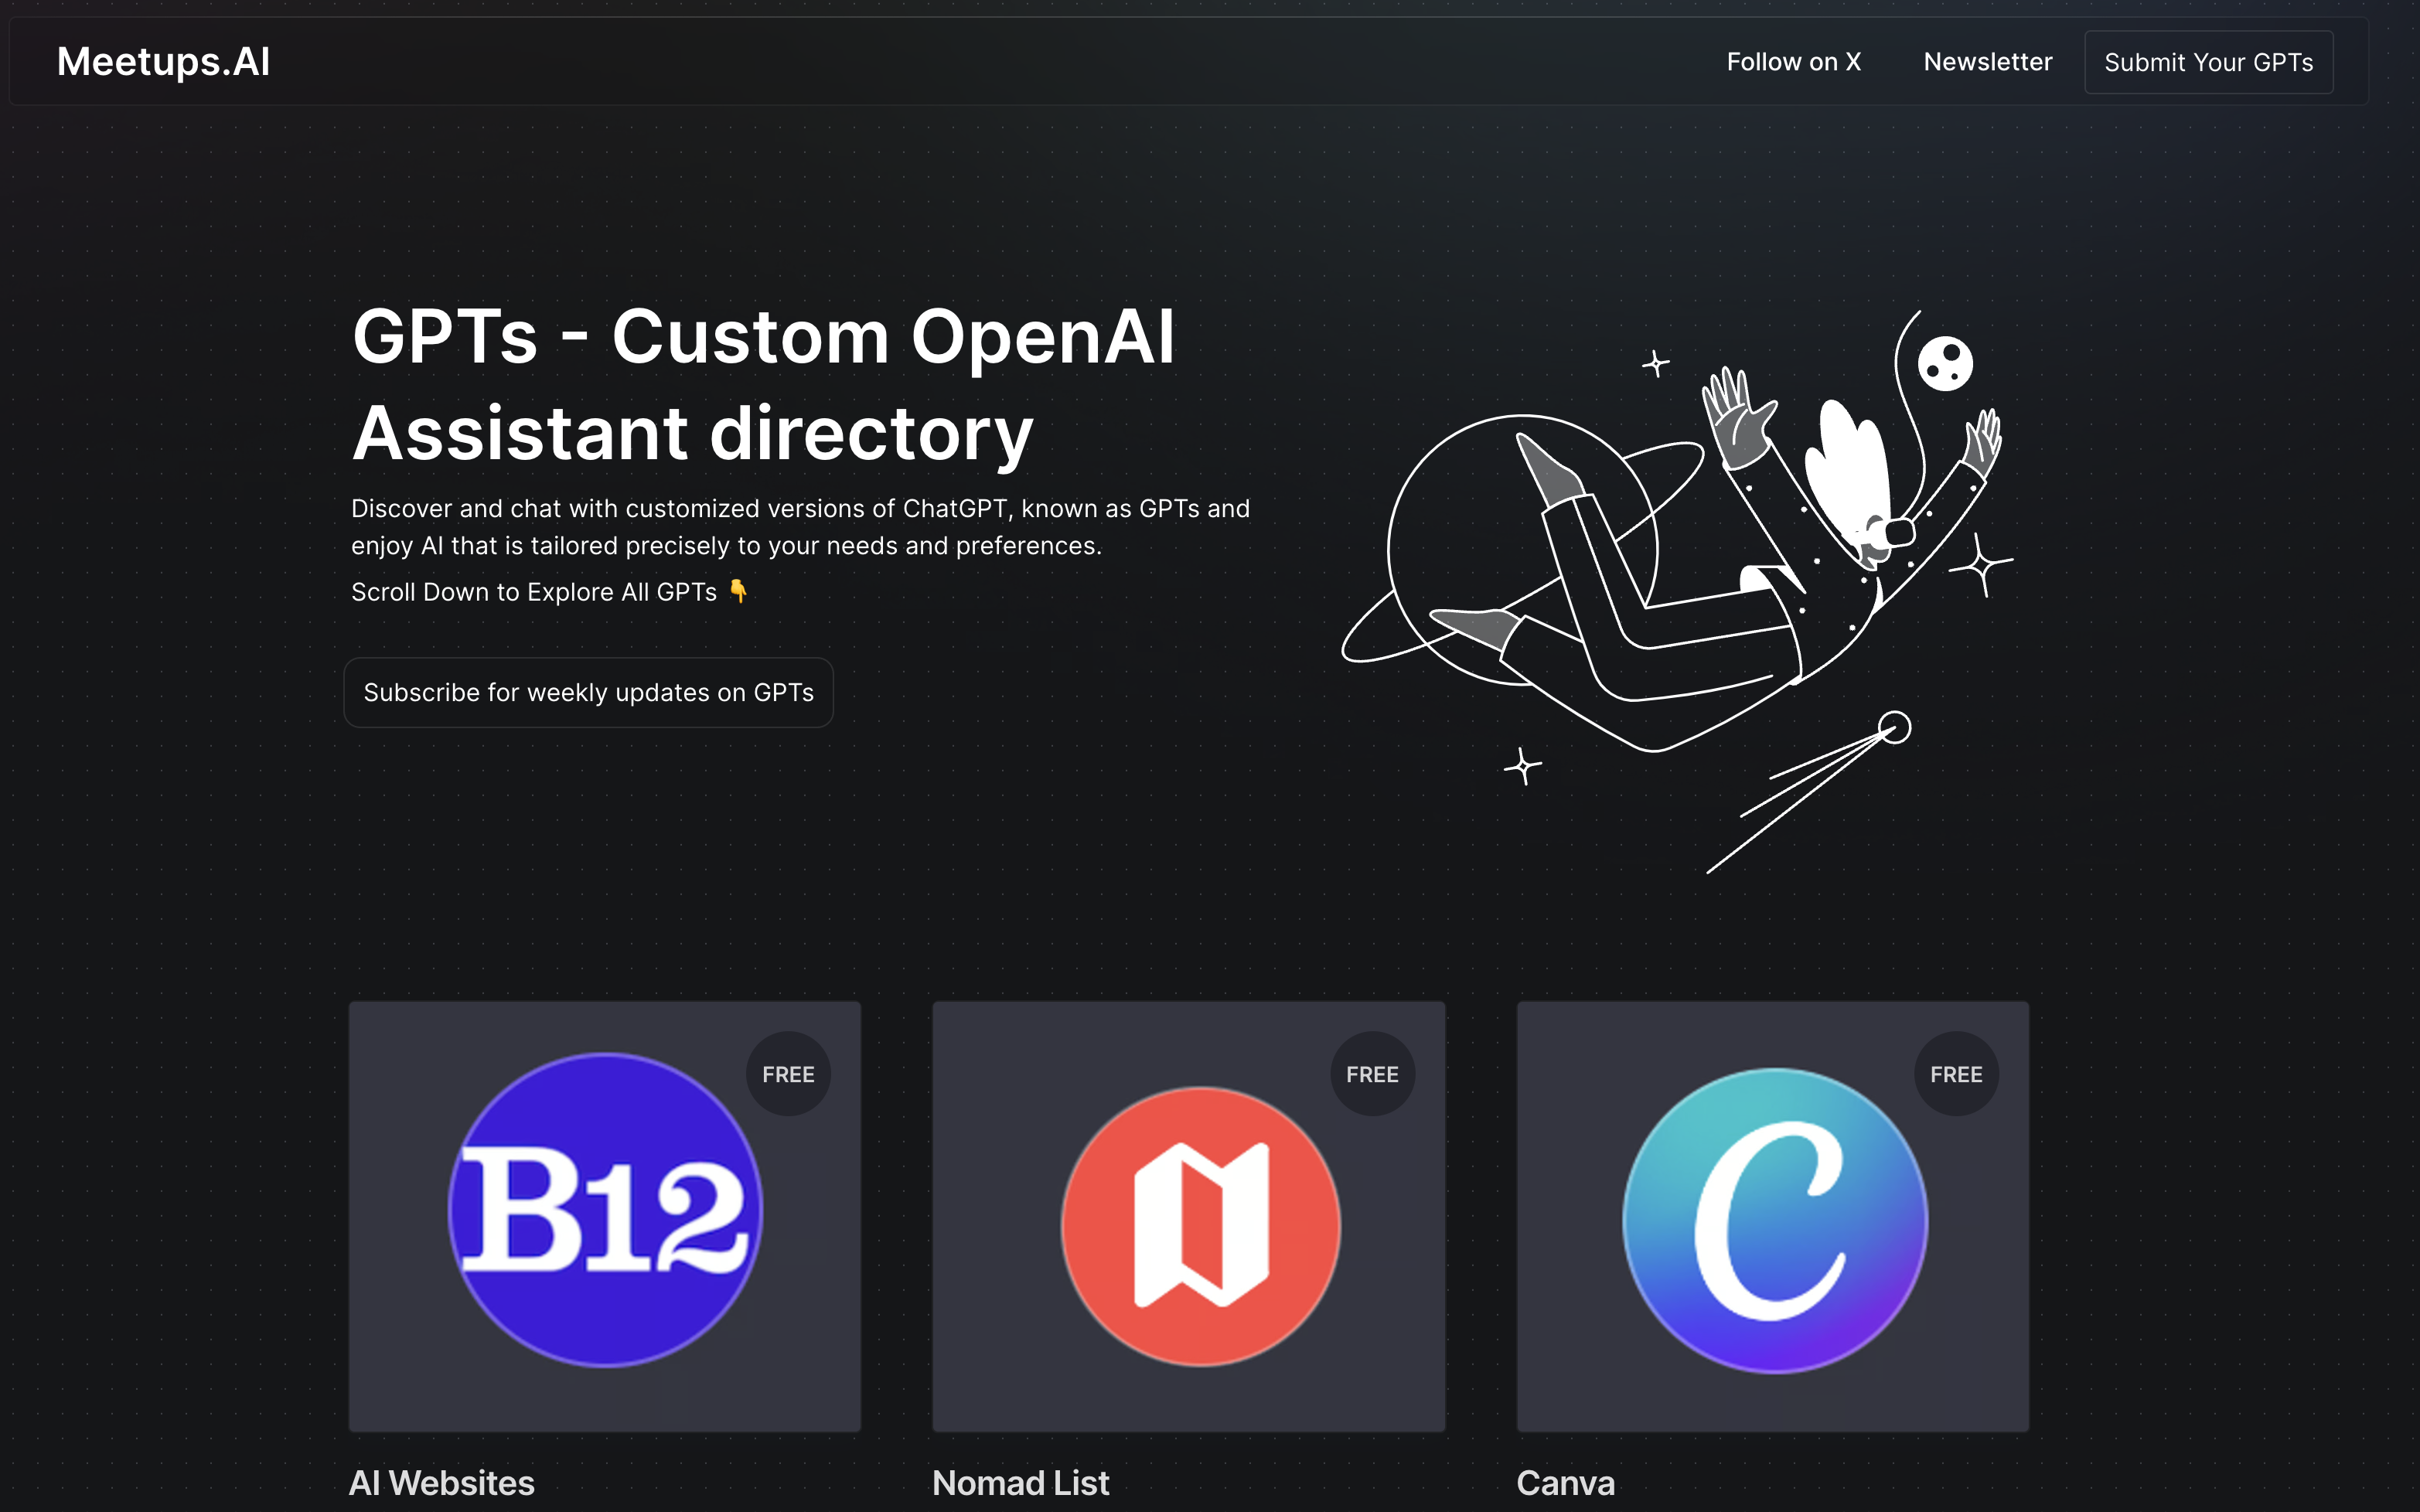Click the FREE badge on Nomad List card
The image size is (2420, 1512).
point(1372,1074)
